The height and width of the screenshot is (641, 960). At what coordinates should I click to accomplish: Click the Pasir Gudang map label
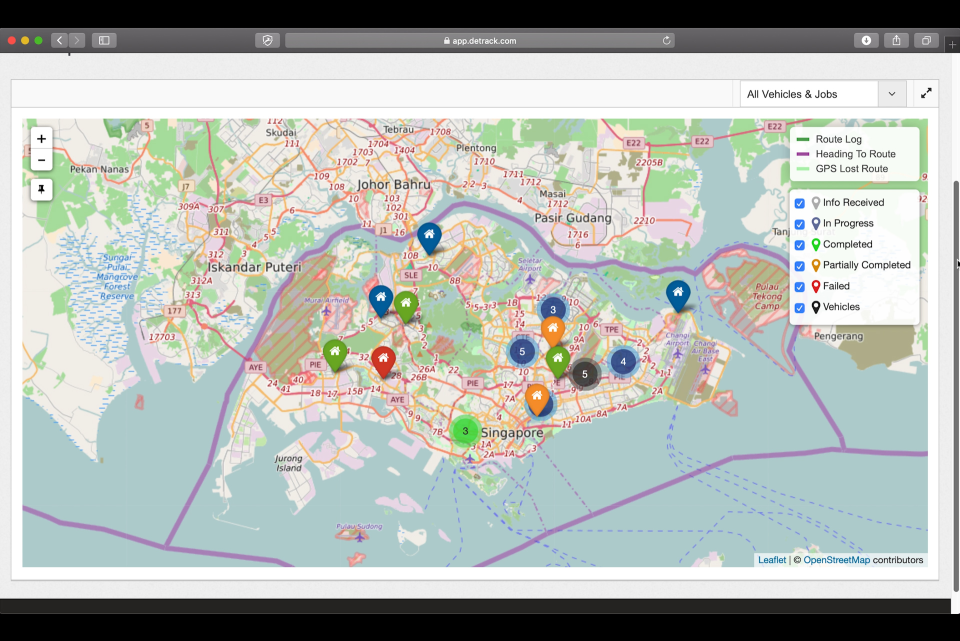point(573,218)
